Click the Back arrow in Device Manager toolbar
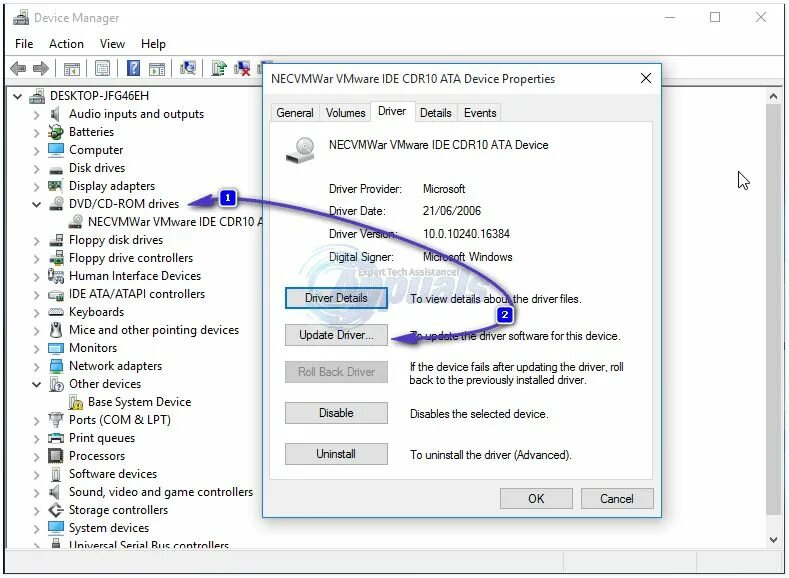 point(18,68)
